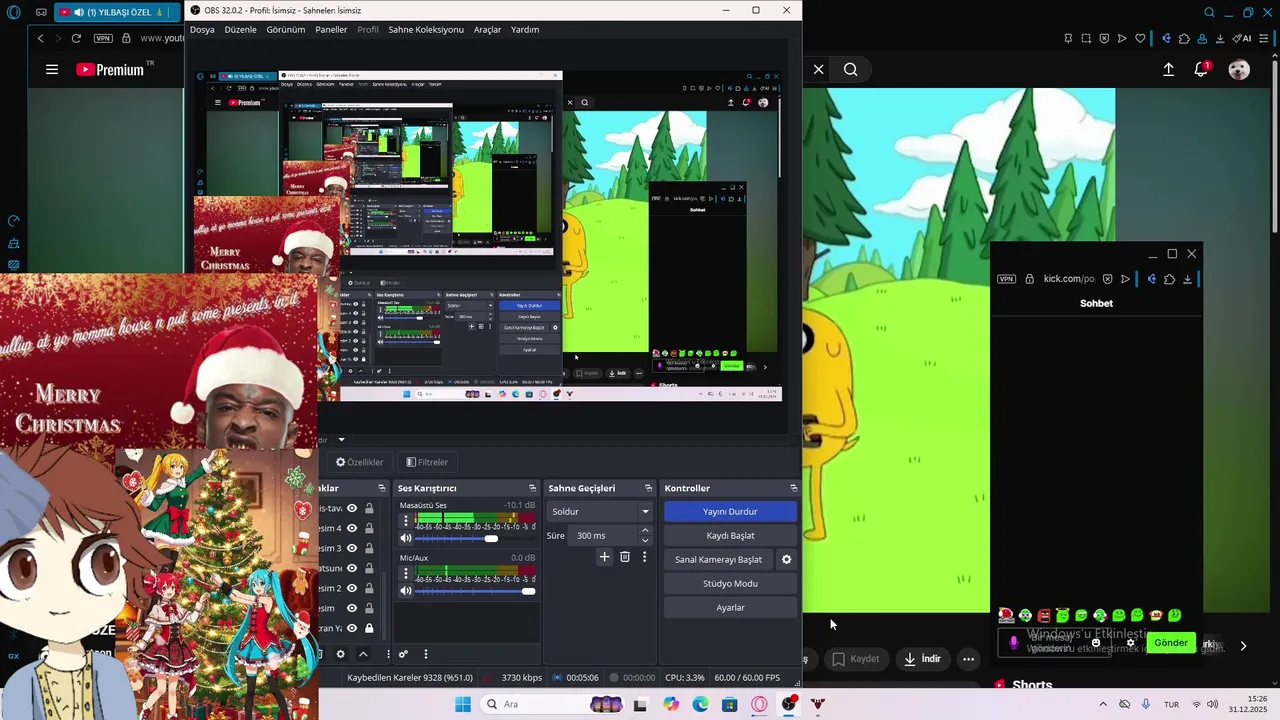Open the Sahne Koleksiyonu menu
This screenshot has width=1280, height=720.
pos(426,29)
